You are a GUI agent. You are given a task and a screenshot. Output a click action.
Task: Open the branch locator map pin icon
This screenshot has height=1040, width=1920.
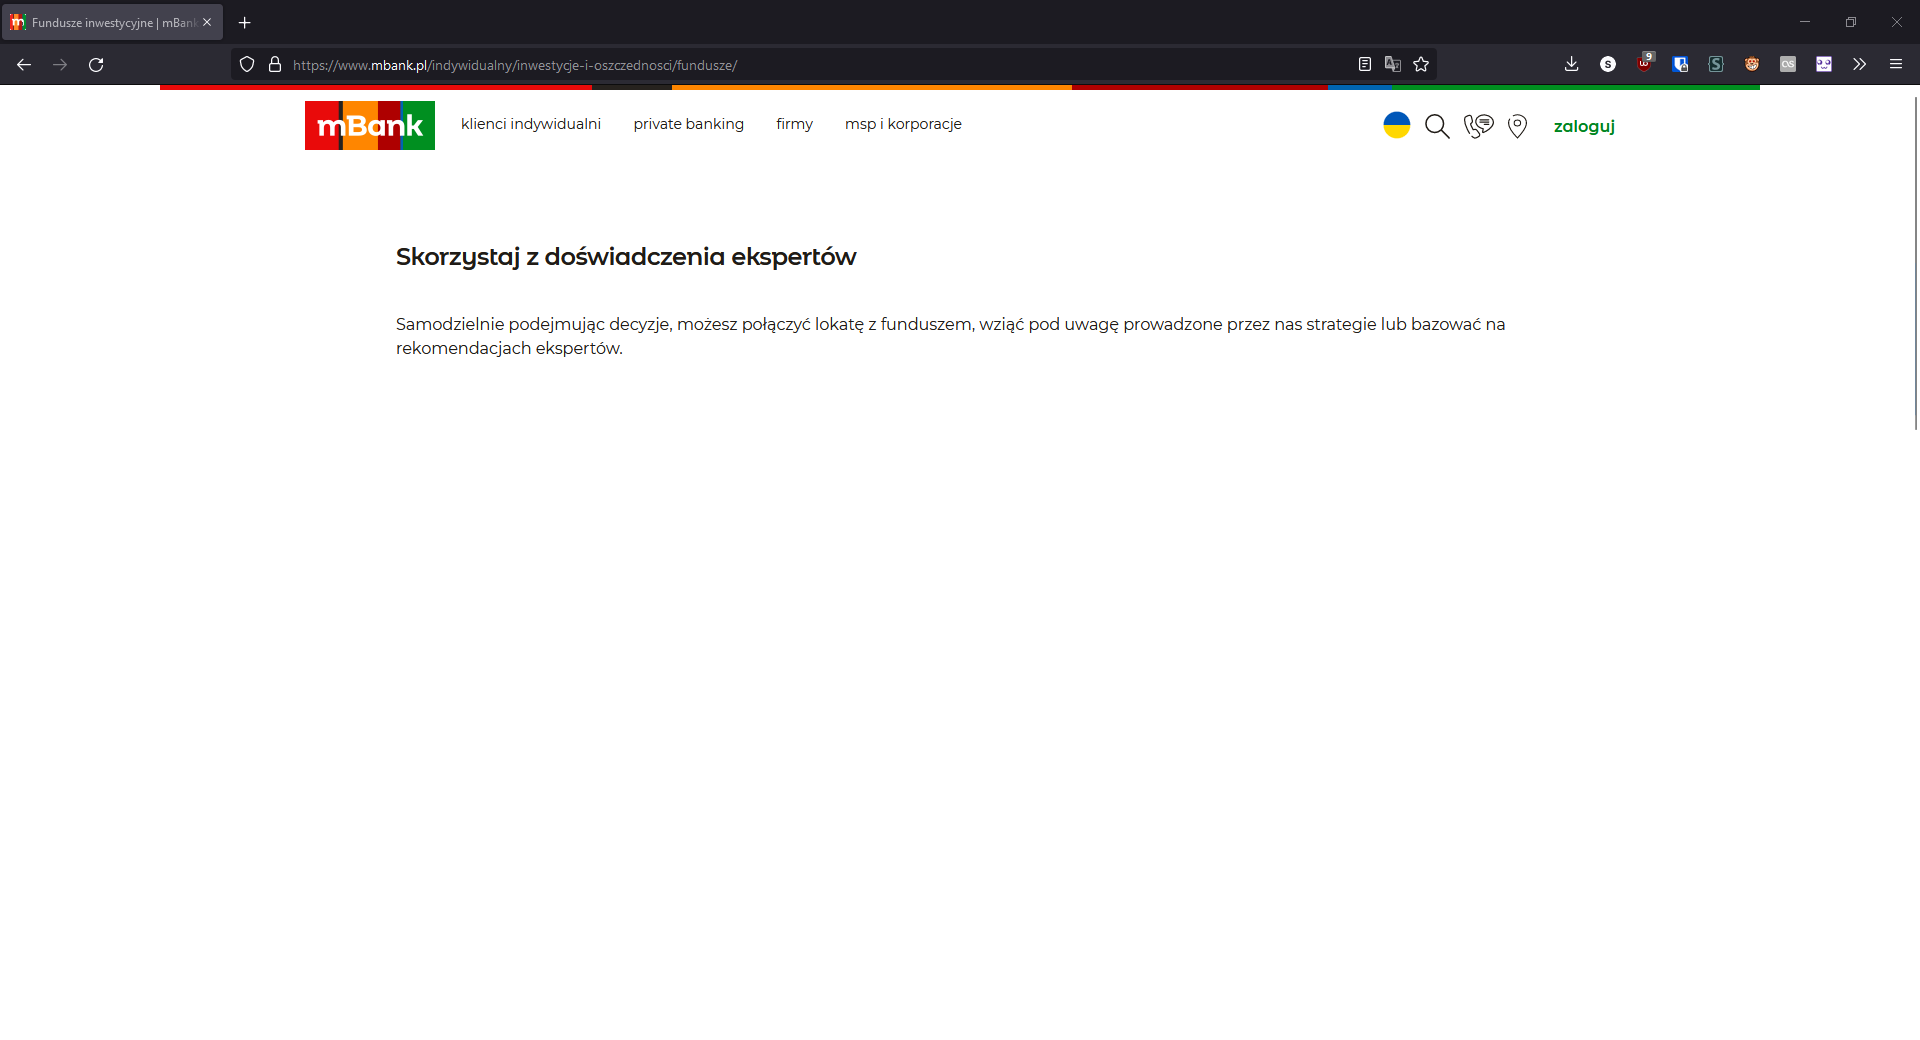coord(1517,127)
